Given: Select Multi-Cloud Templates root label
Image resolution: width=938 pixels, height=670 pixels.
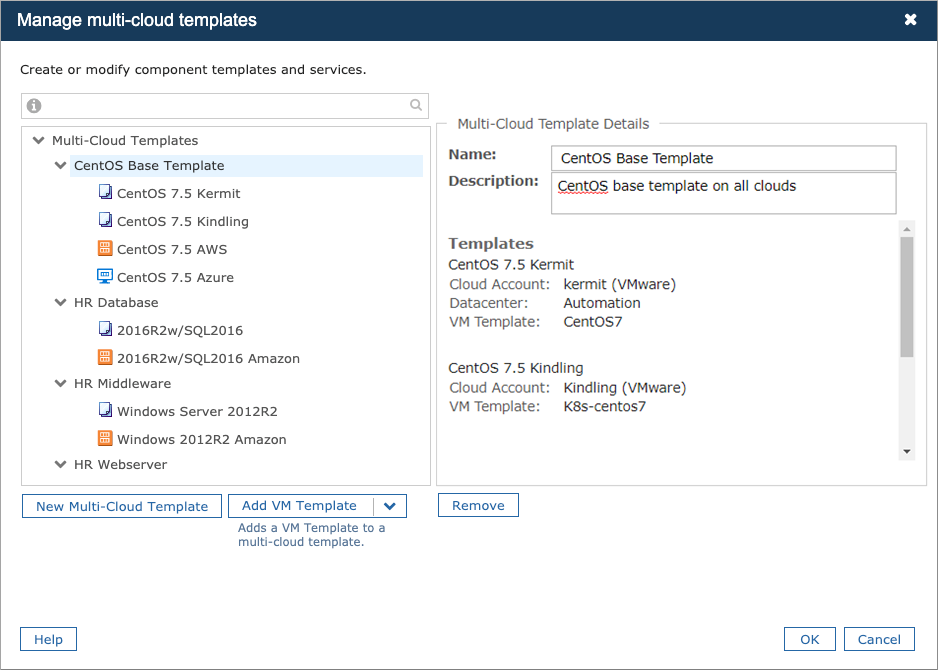Looking at the screenshot, I should (125, 141).
